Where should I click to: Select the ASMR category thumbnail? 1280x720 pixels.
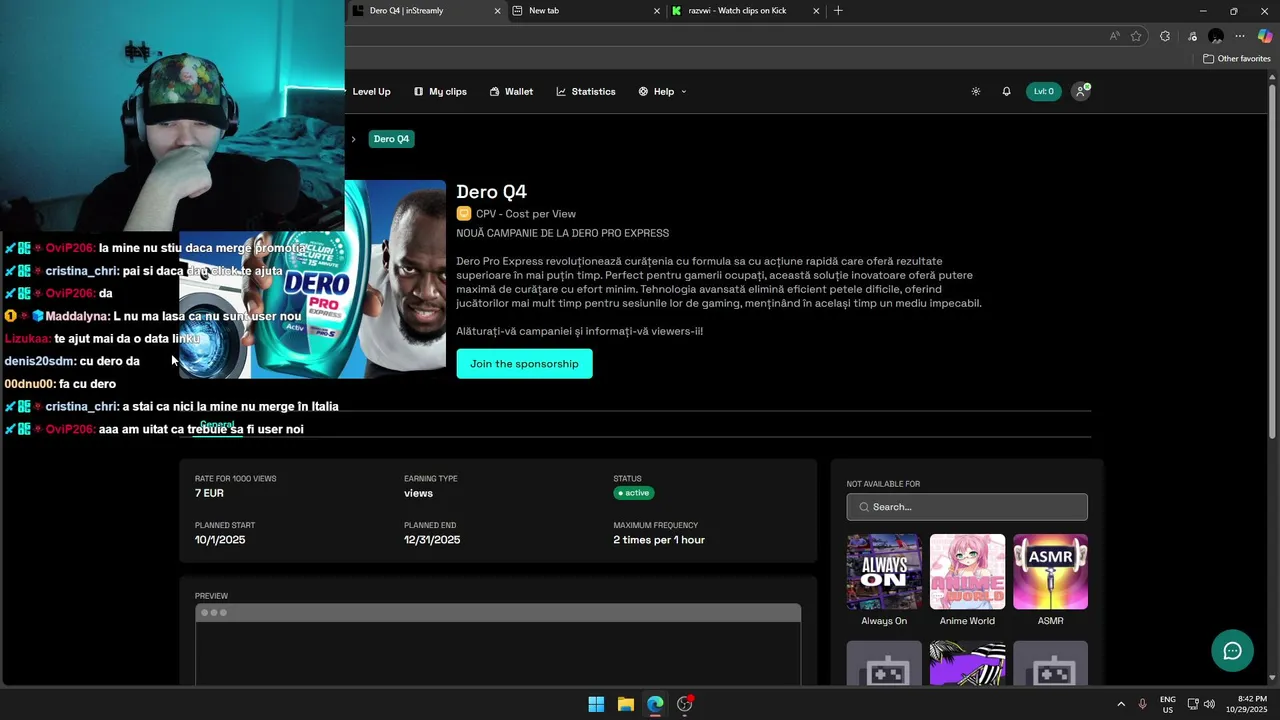(1050, 572)
